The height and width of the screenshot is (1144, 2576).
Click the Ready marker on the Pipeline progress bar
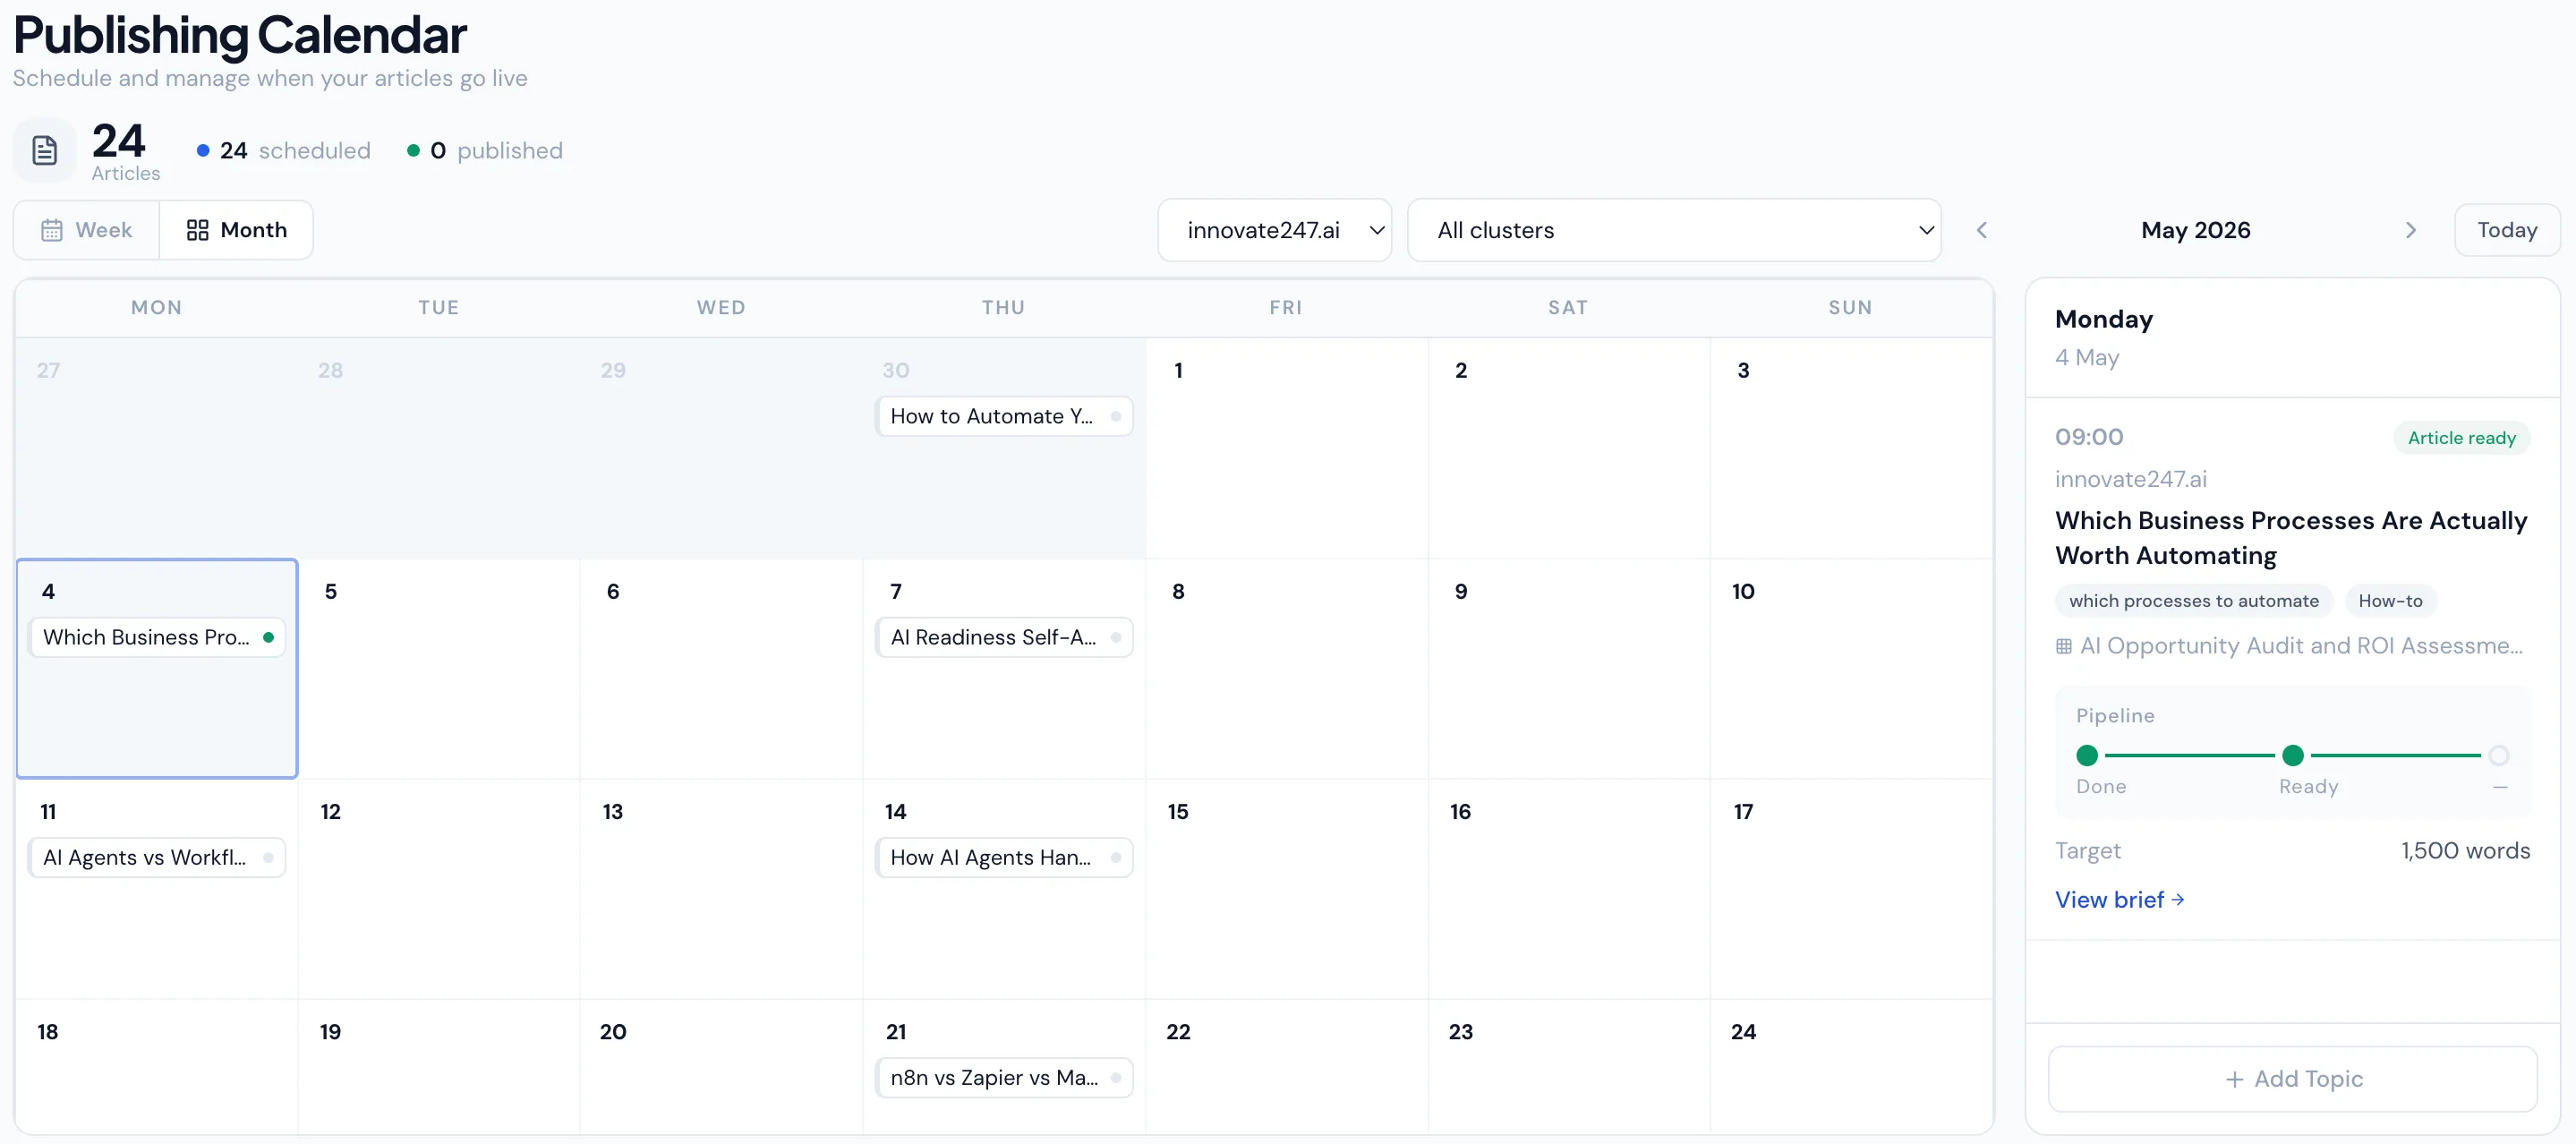[2294, 755]
